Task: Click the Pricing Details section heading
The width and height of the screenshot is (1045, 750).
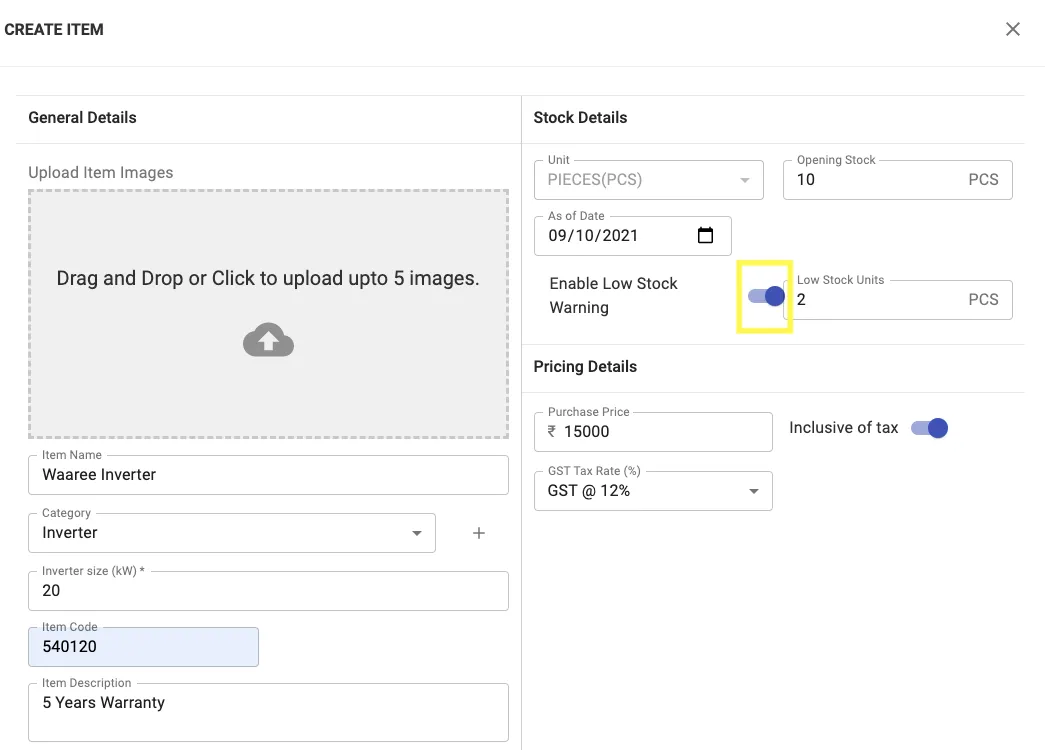Action: [x=585, y=367]
